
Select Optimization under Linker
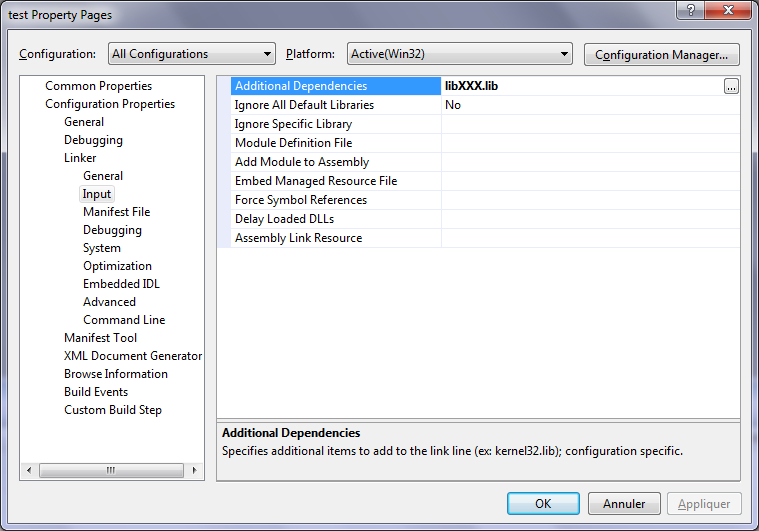(117, 266)
